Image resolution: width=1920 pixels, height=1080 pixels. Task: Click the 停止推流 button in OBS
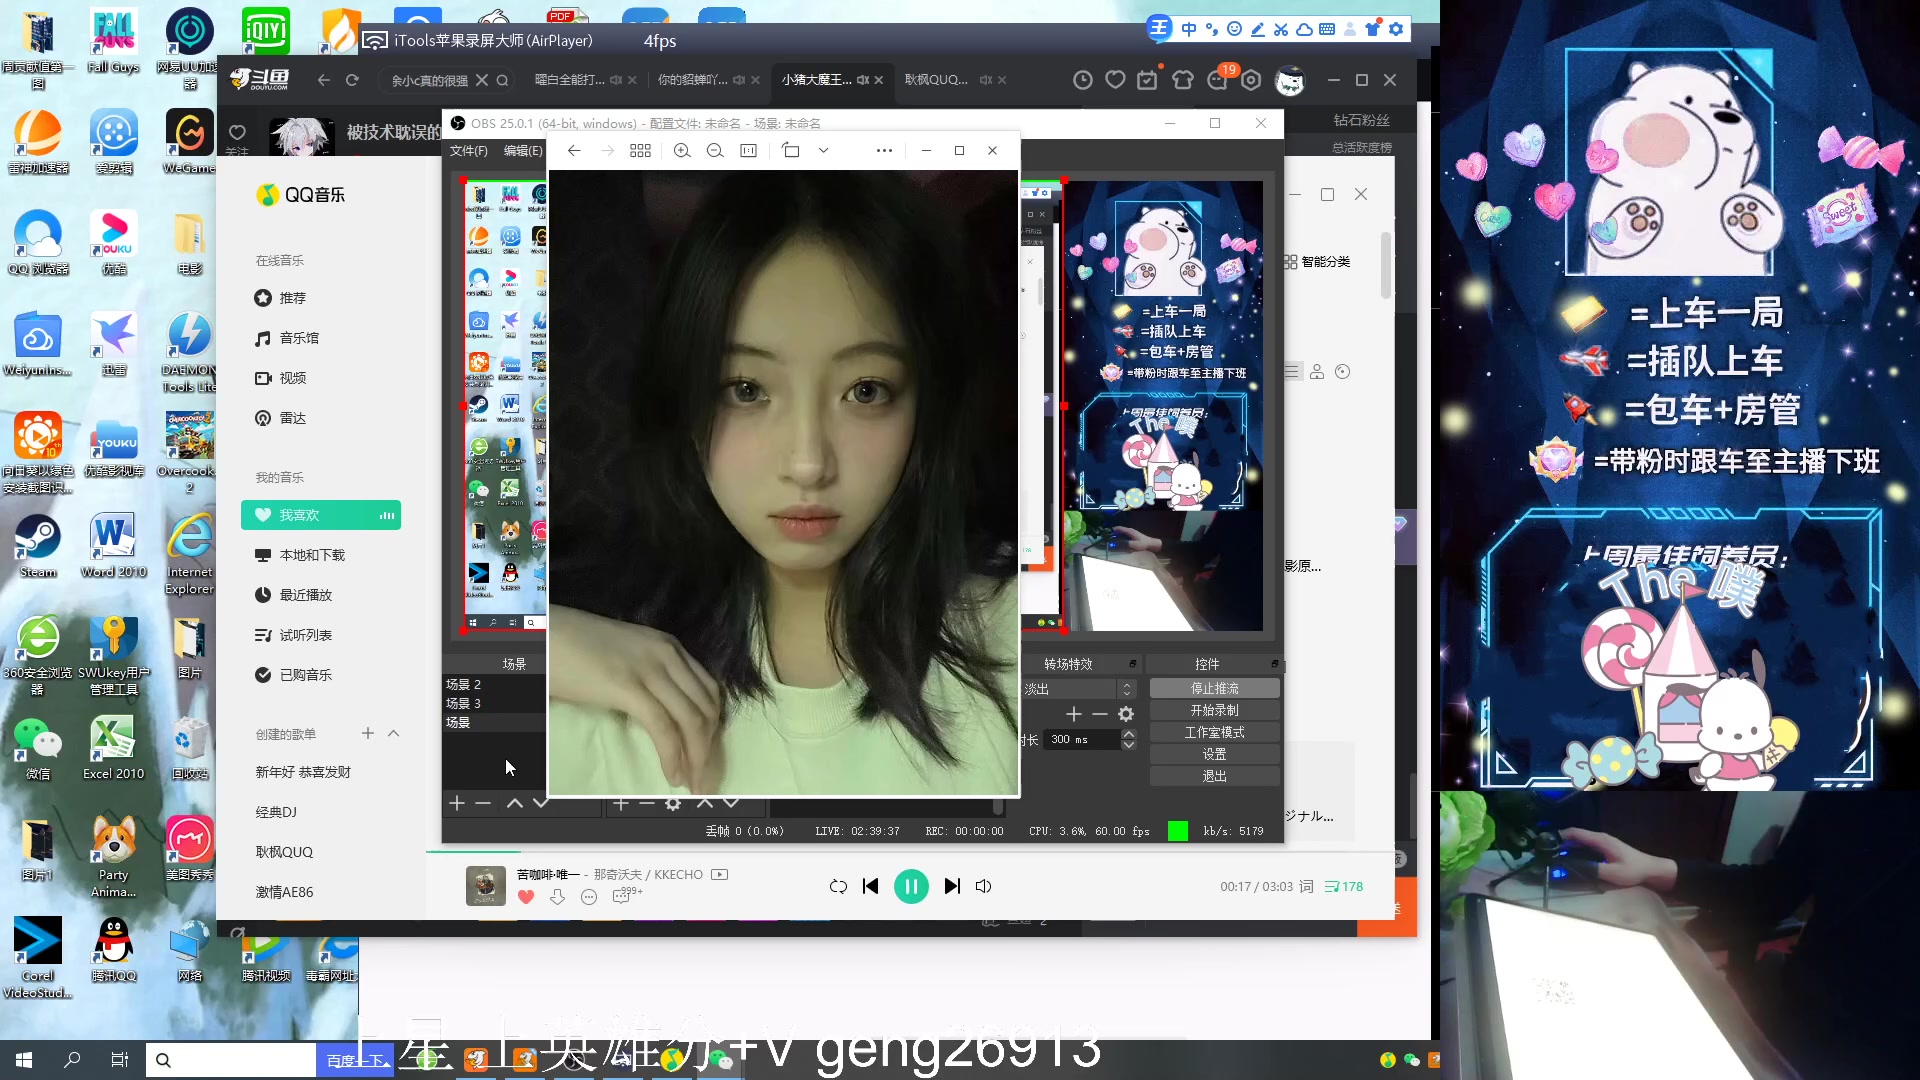tap(1214, 688)
